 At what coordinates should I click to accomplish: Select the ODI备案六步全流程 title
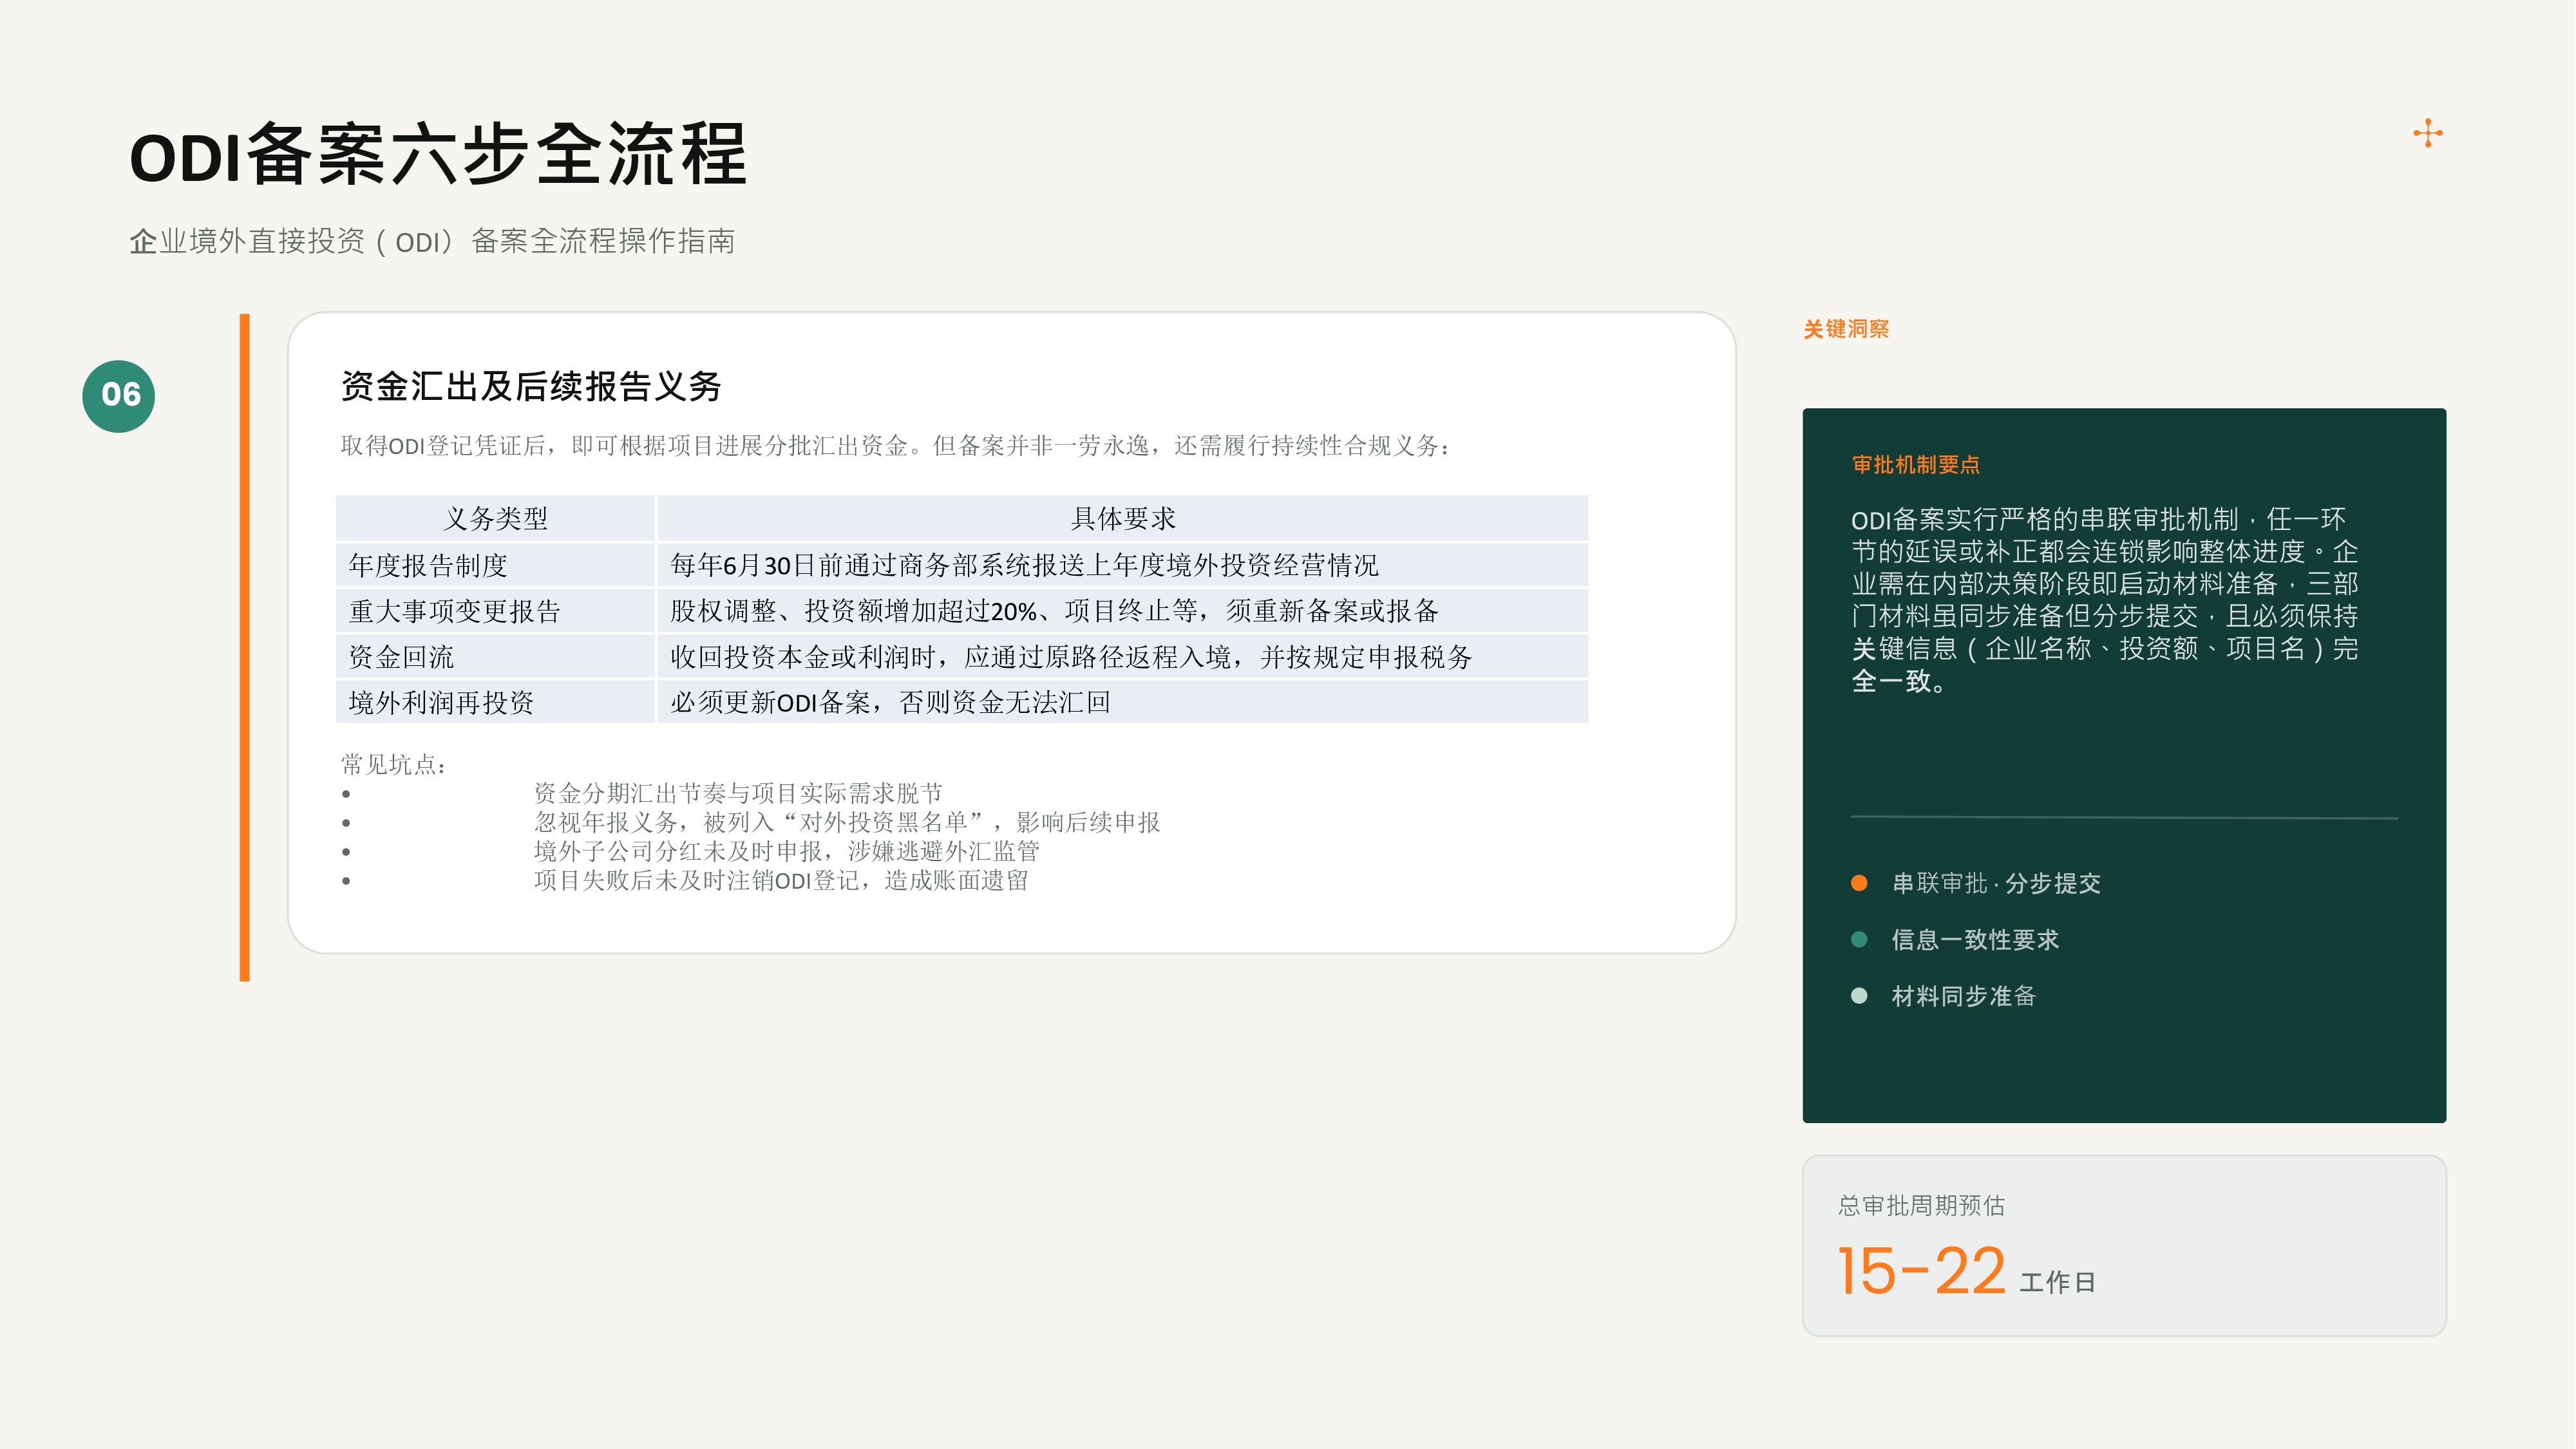point(438,155)
